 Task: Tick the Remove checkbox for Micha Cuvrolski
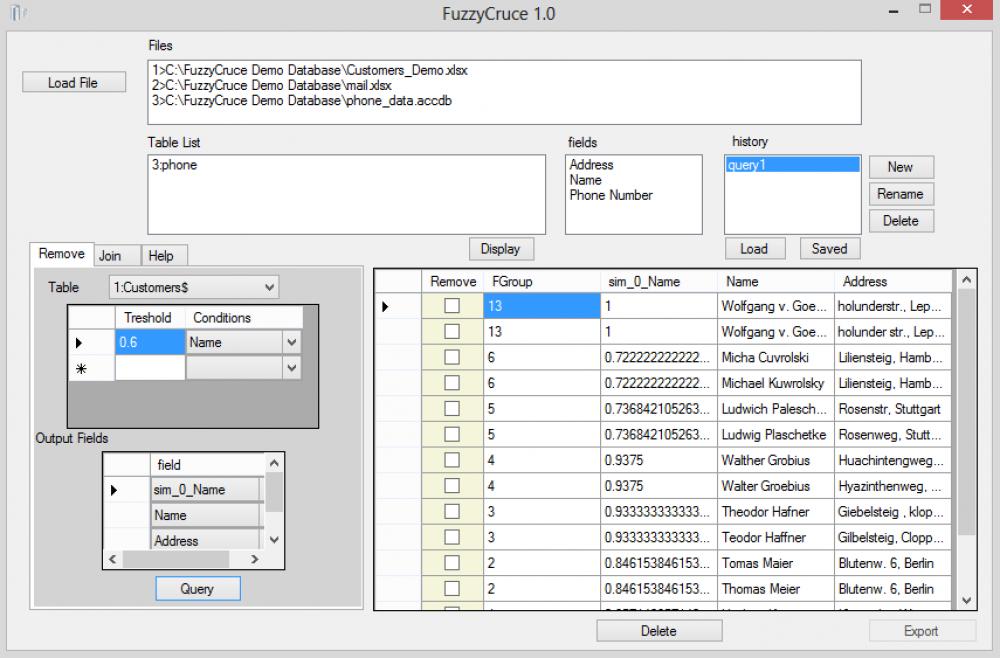[452, 357]
